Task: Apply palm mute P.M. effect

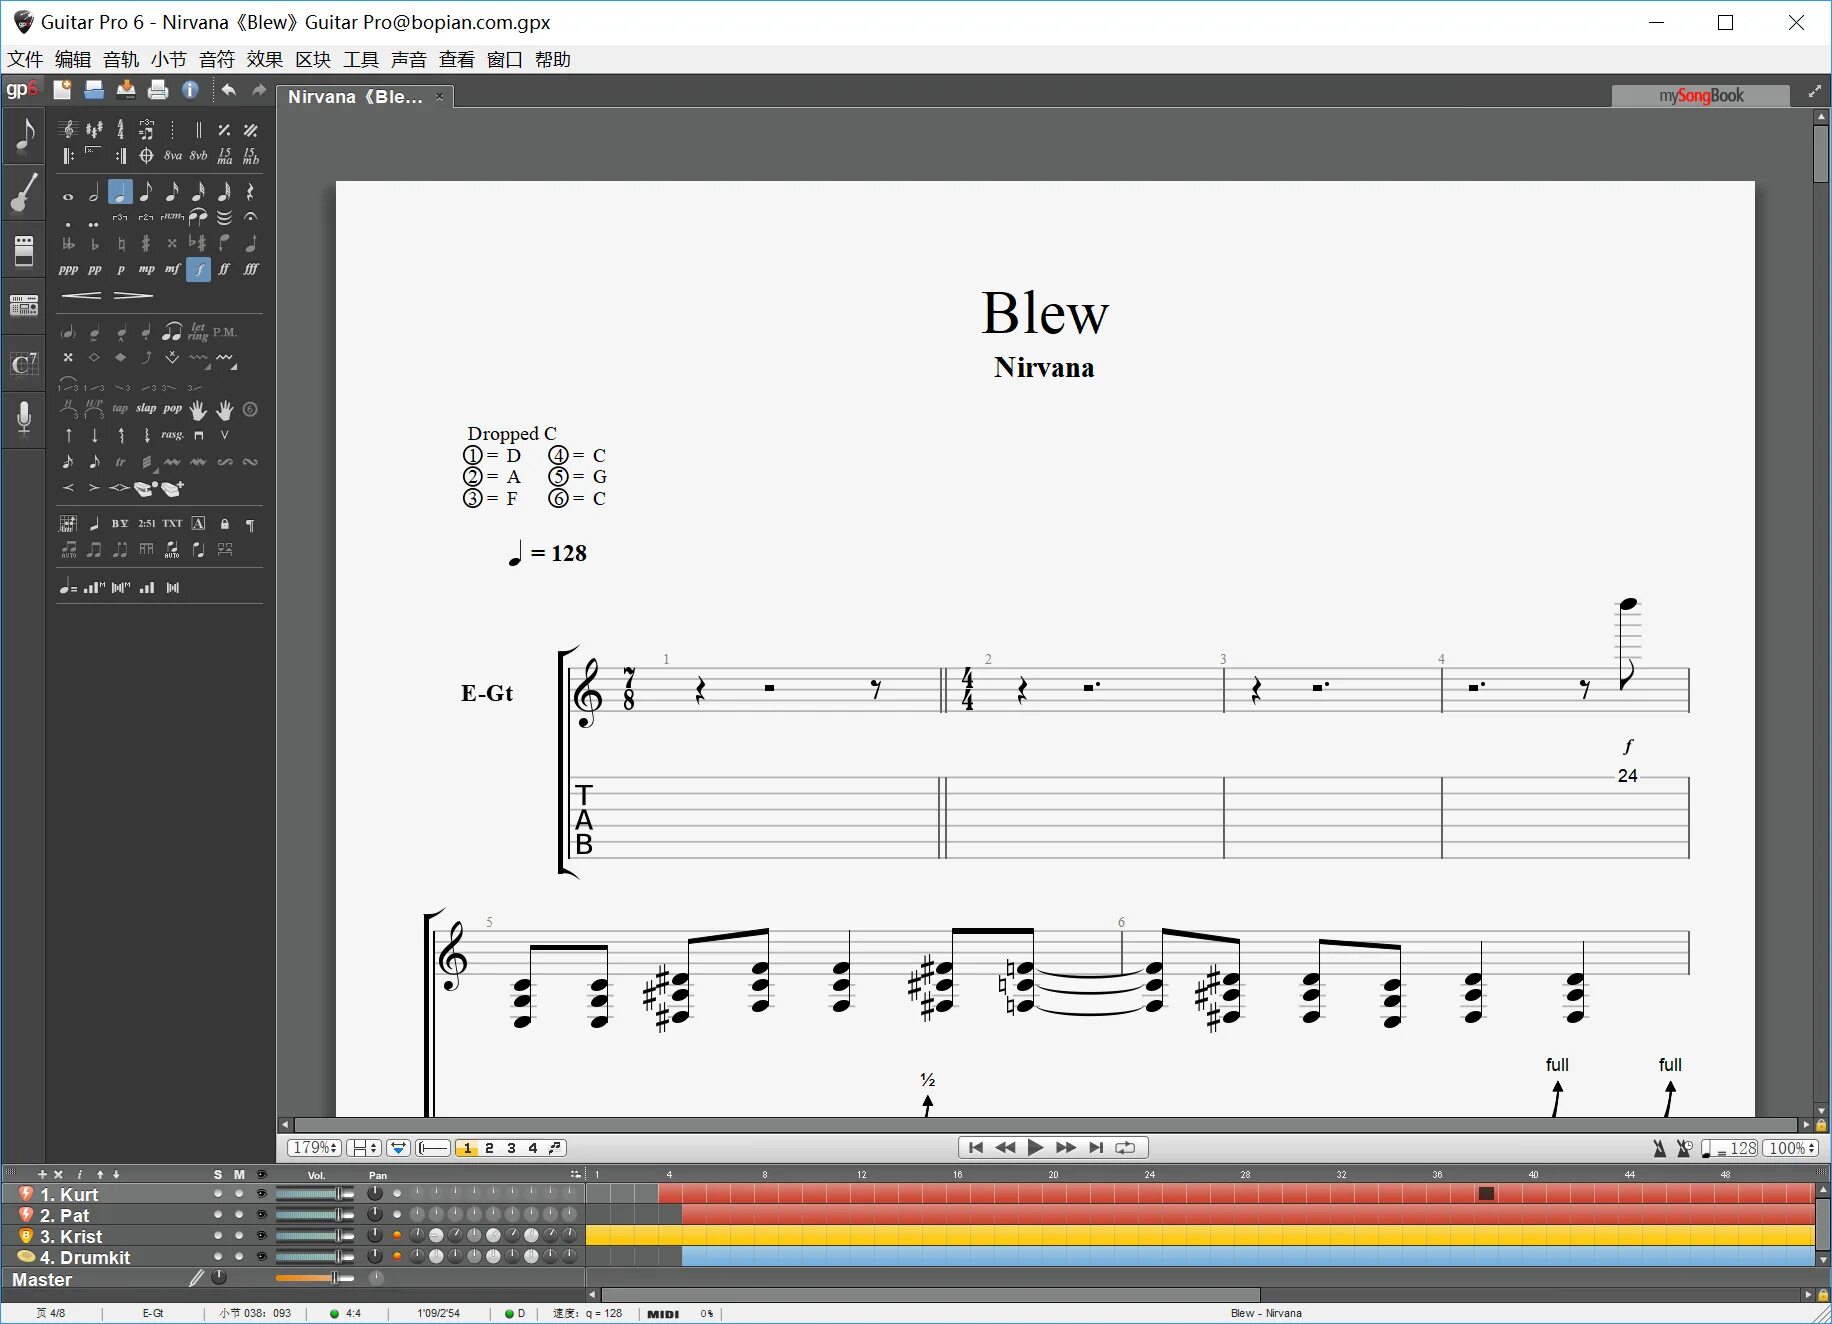Action: (x=224, y=332)
